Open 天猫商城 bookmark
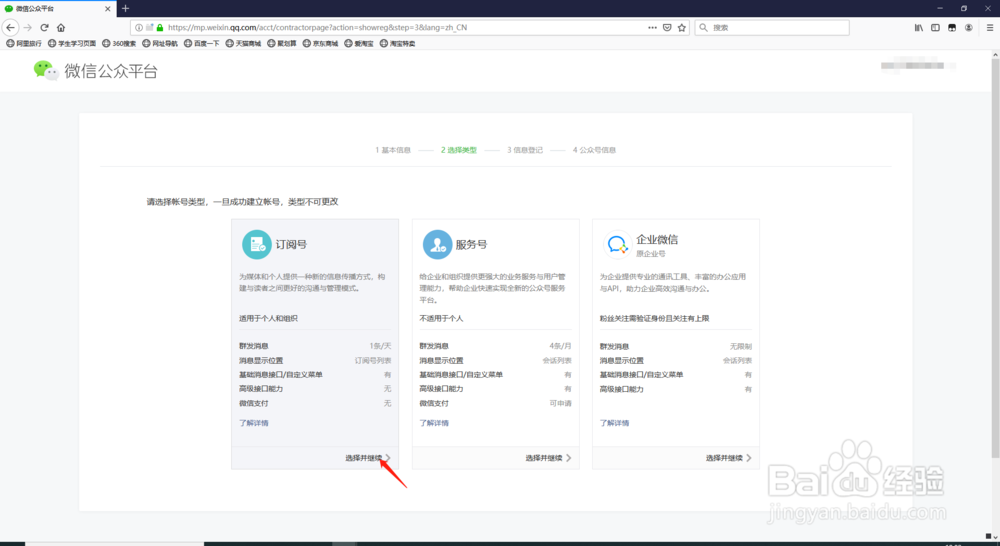This screenshot has height=546, width=1000. (x=244, y=43)
